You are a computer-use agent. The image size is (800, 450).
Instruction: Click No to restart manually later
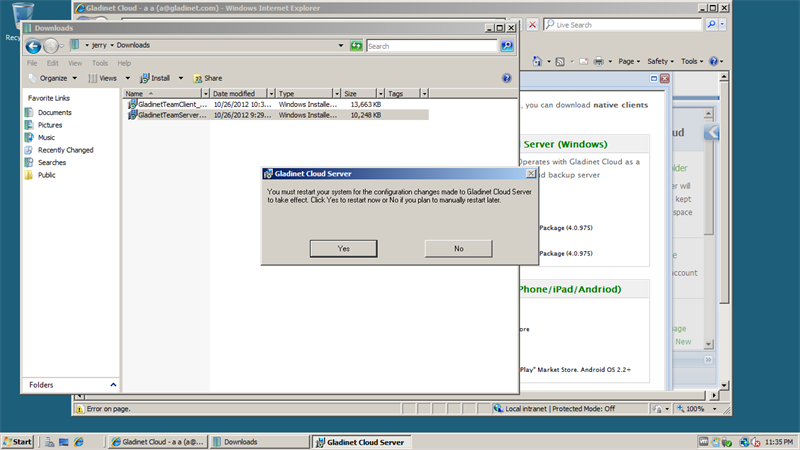(x=458, y=248)
